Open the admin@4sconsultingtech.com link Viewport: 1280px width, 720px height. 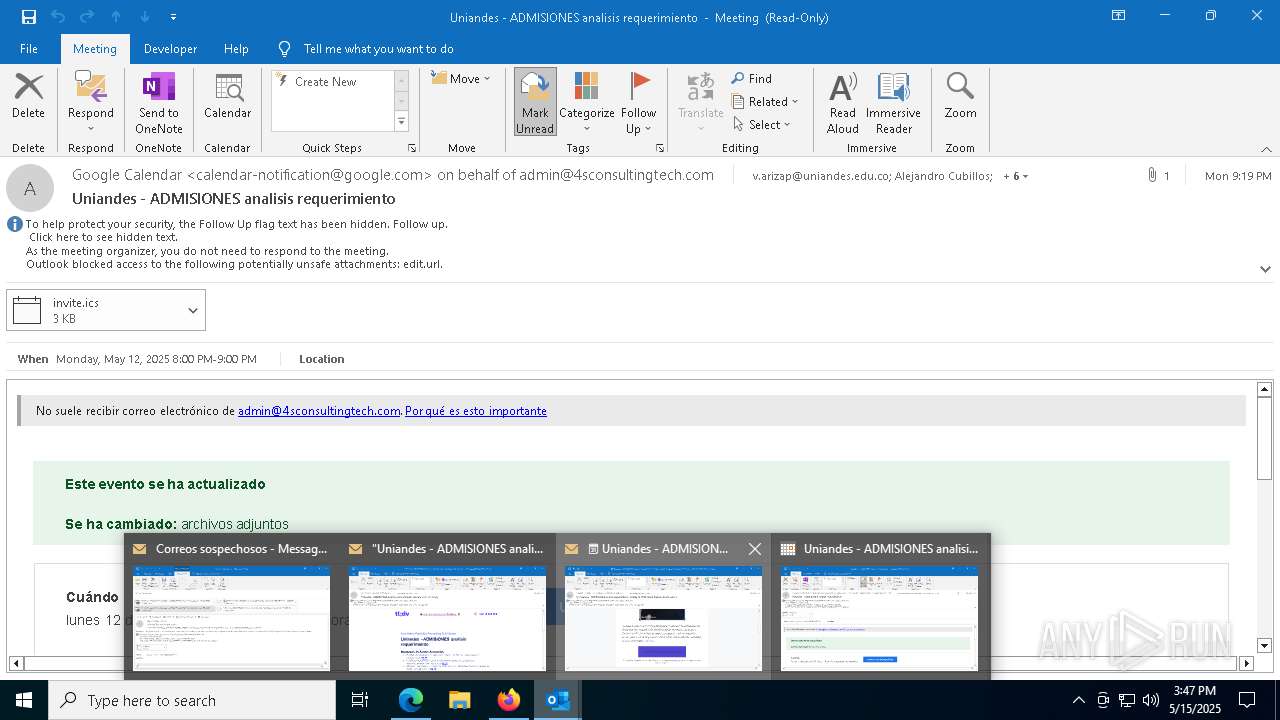tap(319, 411)
